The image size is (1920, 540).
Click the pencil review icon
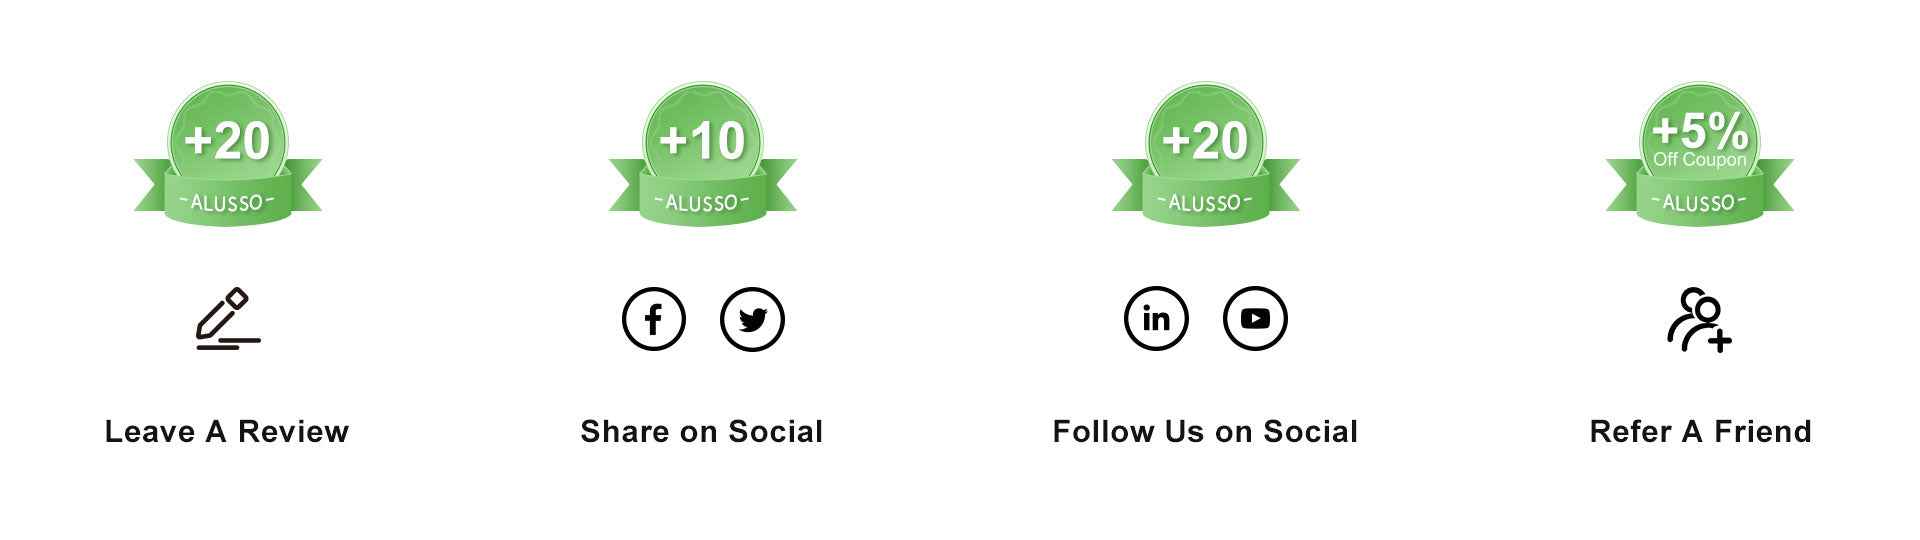227,318
